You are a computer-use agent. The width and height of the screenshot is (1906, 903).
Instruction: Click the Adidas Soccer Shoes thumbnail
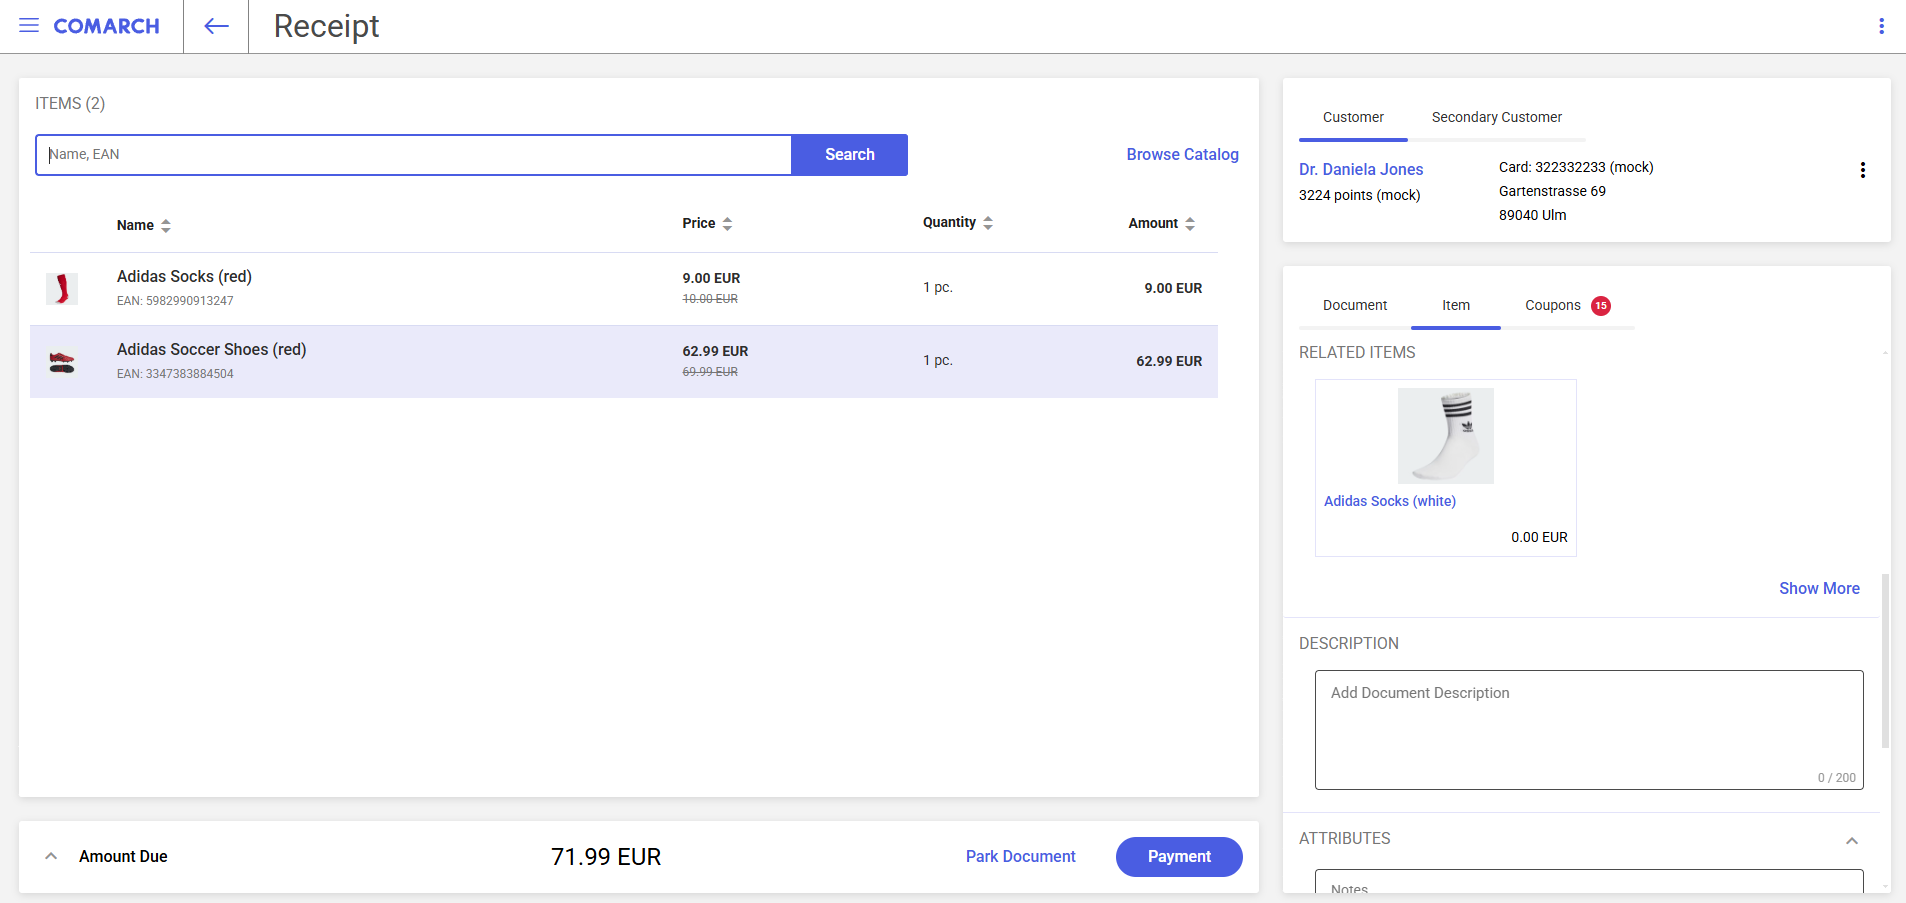point(62,362)
